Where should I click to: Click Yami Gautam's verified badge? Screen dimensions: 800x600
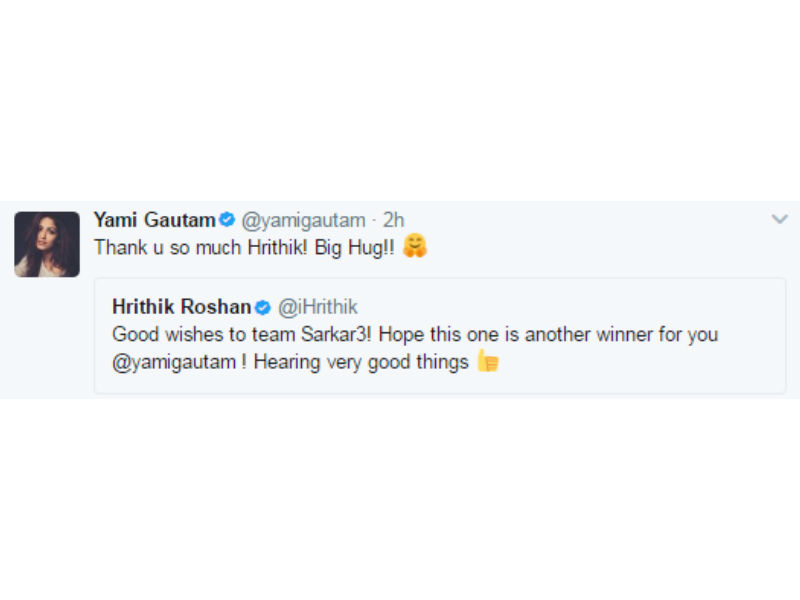(x=227, y=220)
